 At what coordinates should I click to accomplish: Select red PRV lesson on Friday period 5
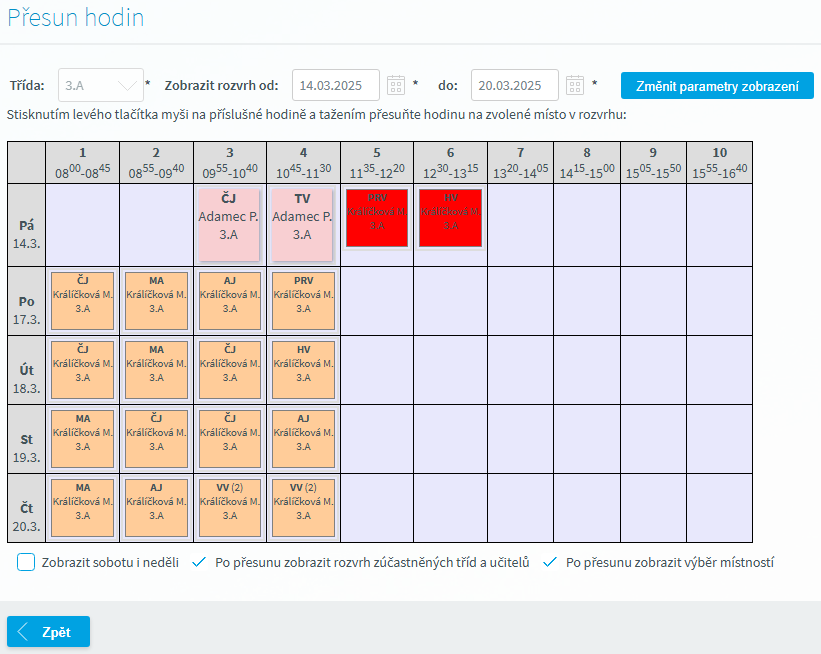(377, 218)
